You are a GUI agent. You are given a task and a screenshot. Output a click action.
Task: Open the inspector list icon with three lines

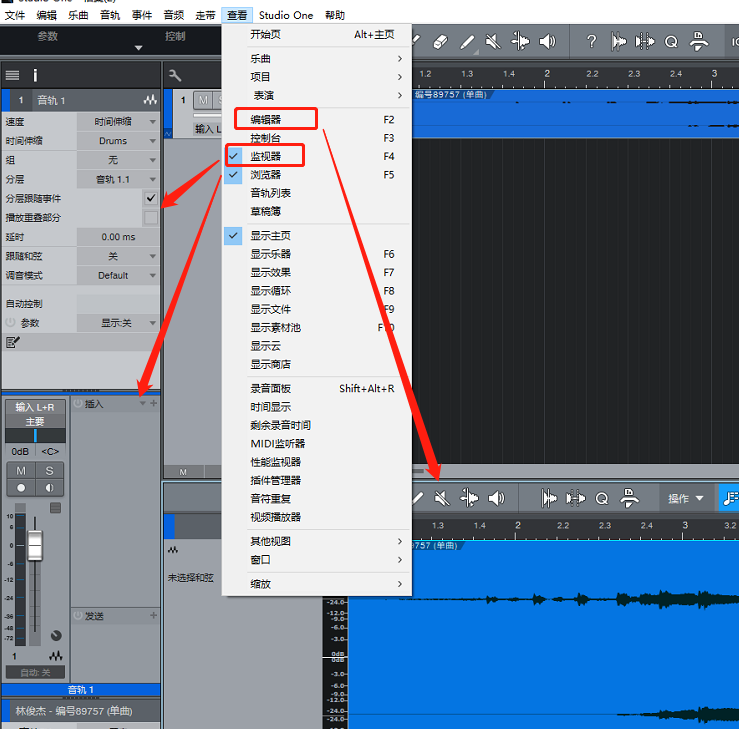click(x=12, y=75)
